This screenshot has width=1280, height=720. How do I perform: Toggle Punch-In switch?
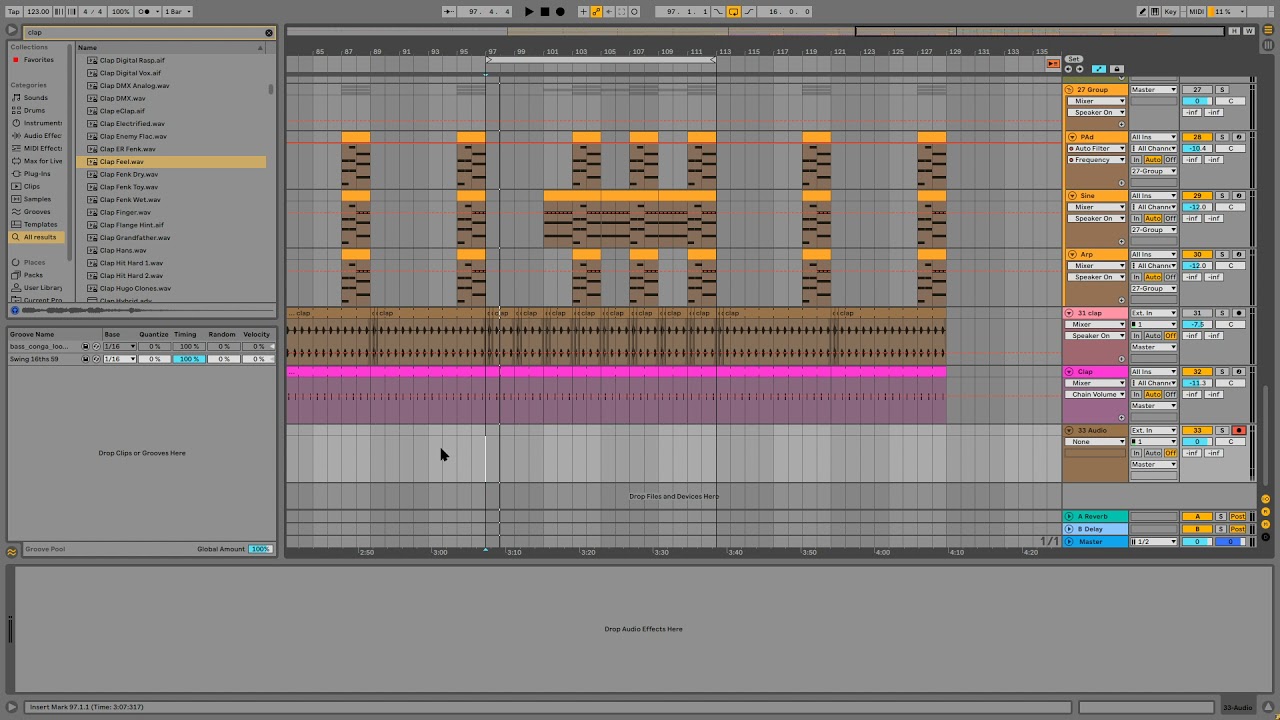(718, 12)
